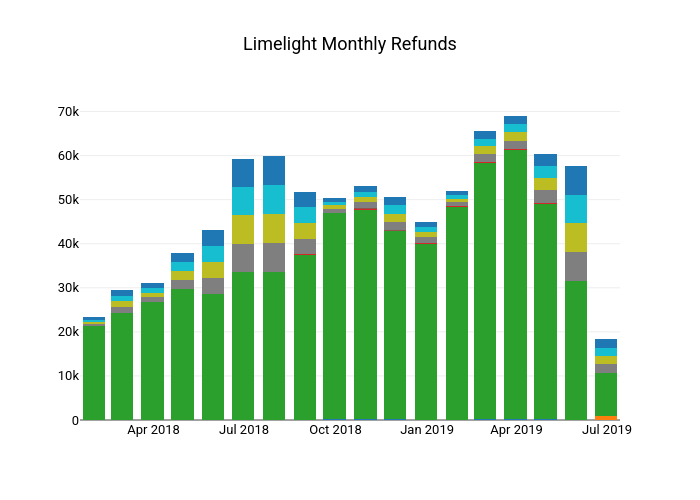The image size is (700, 500).
Task: Click the dark blue top segment of Jul 2019 bar
Action: click(606, 344)
